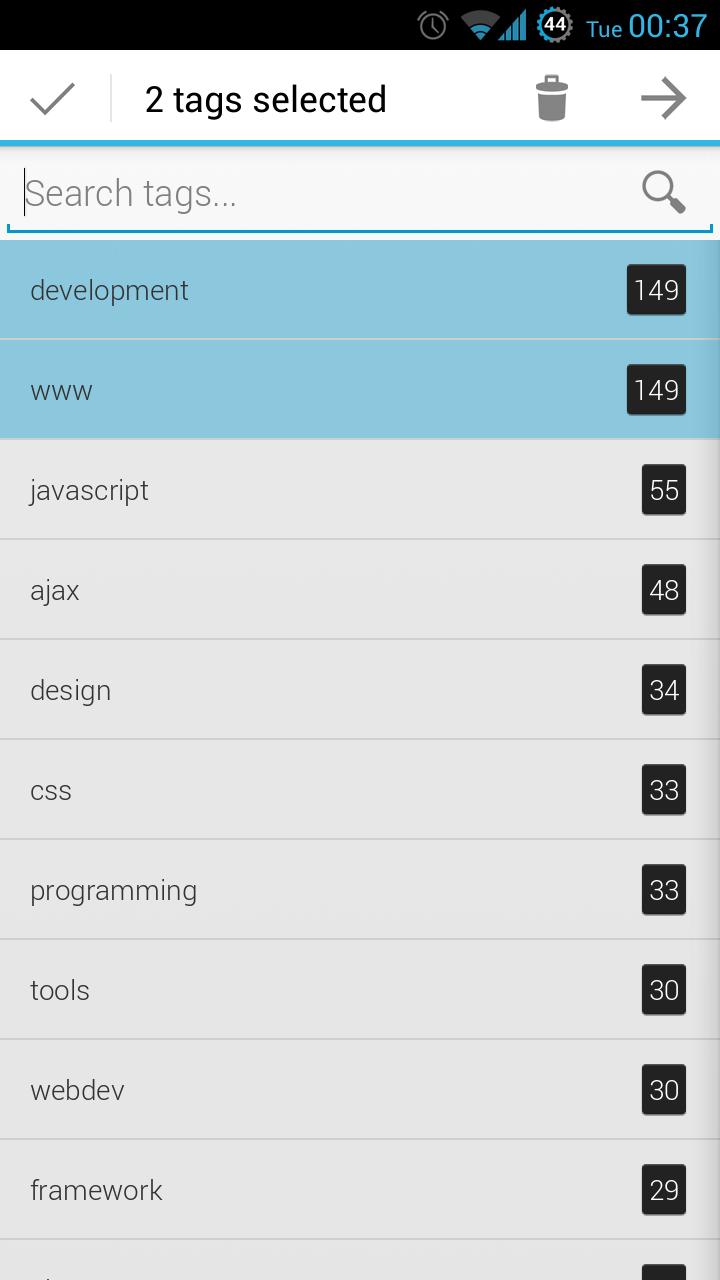Image resolution: width=720 pixels, height=1280 pixels.
Task: Deselect the highlighted www tag
Action: click(300, 390)
